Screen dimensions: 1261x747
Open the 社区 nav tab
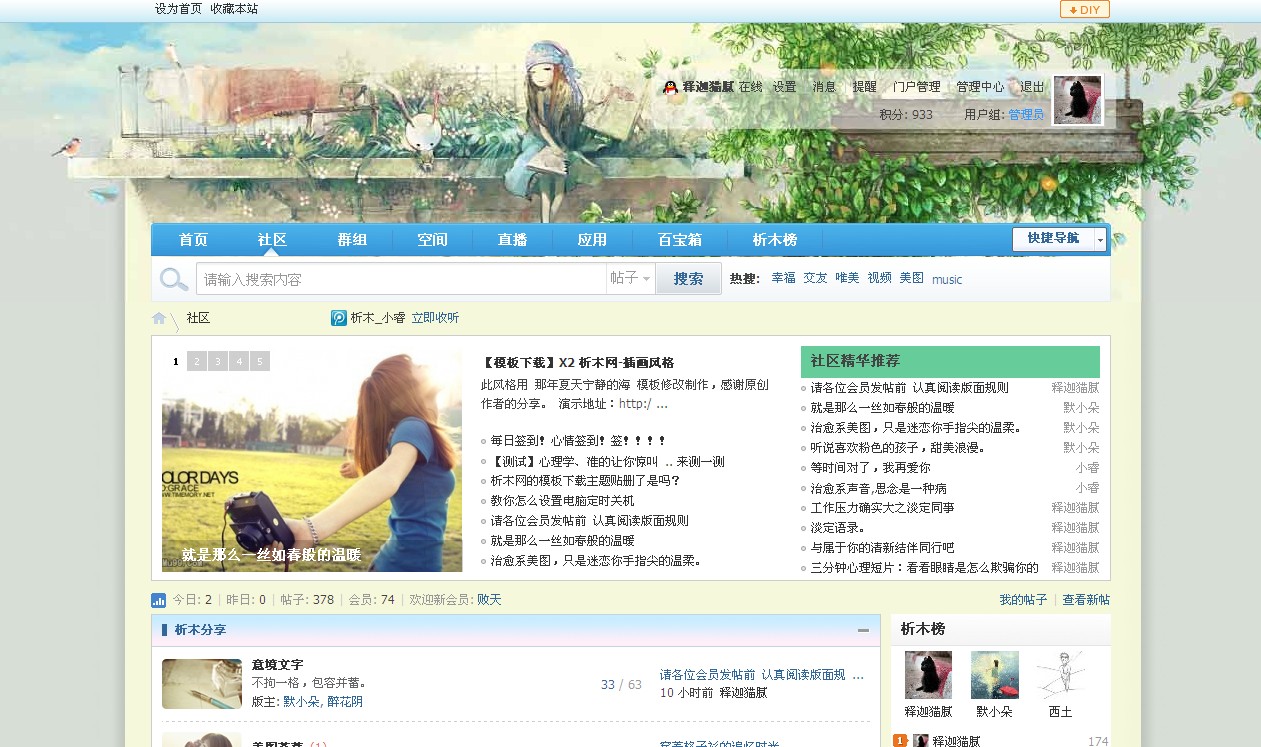[272, 240]
